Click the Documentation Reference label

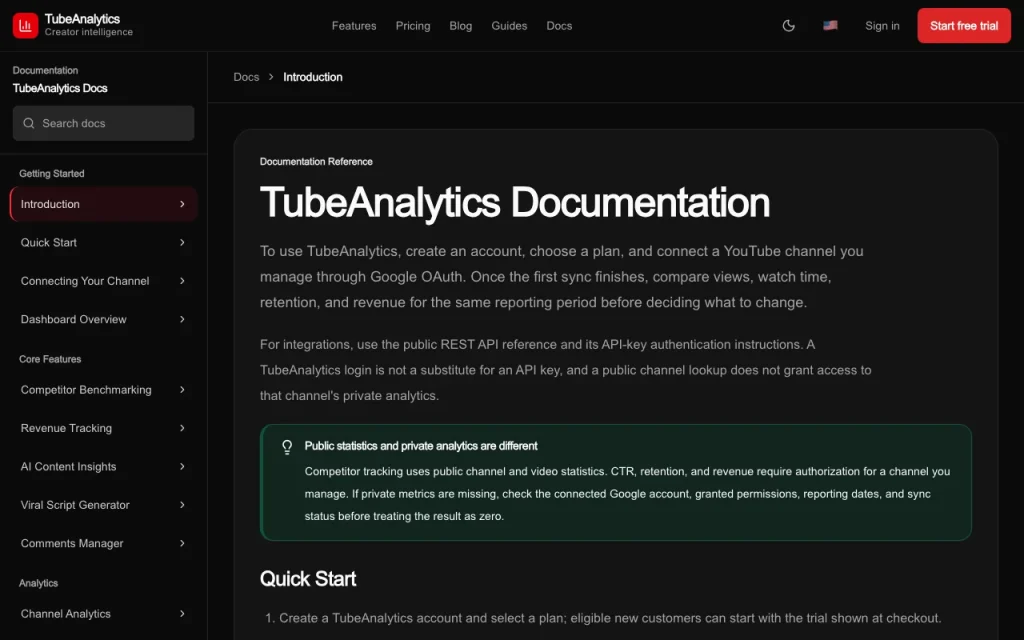coord(316,162)
